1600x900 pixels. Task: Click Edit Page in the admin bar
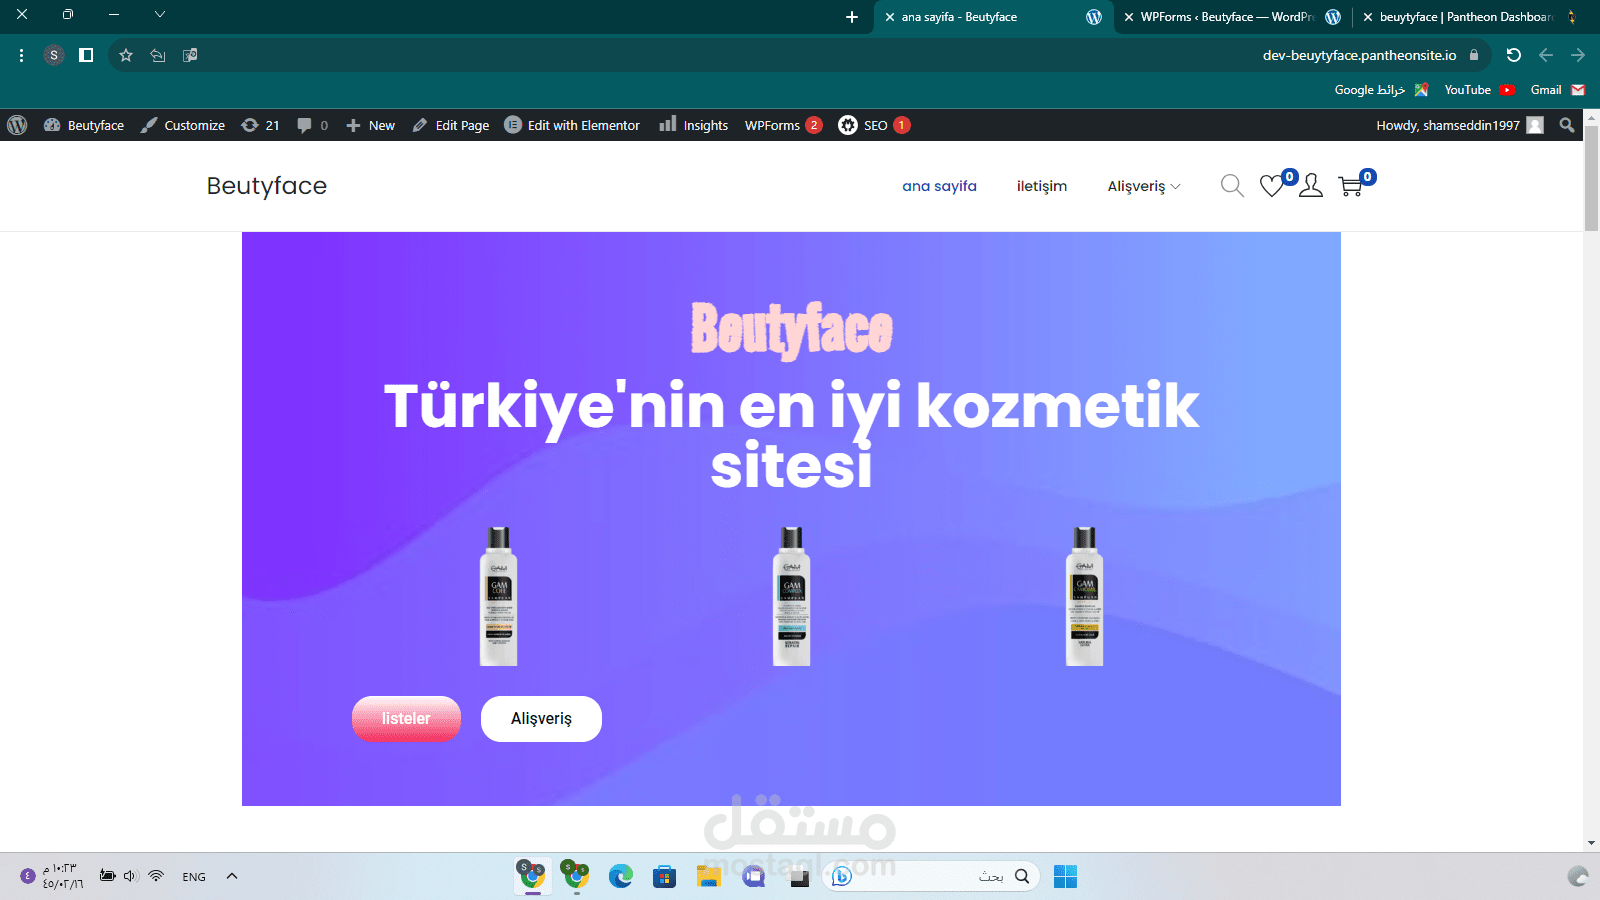pyautogui.click(x=451, y=125)
